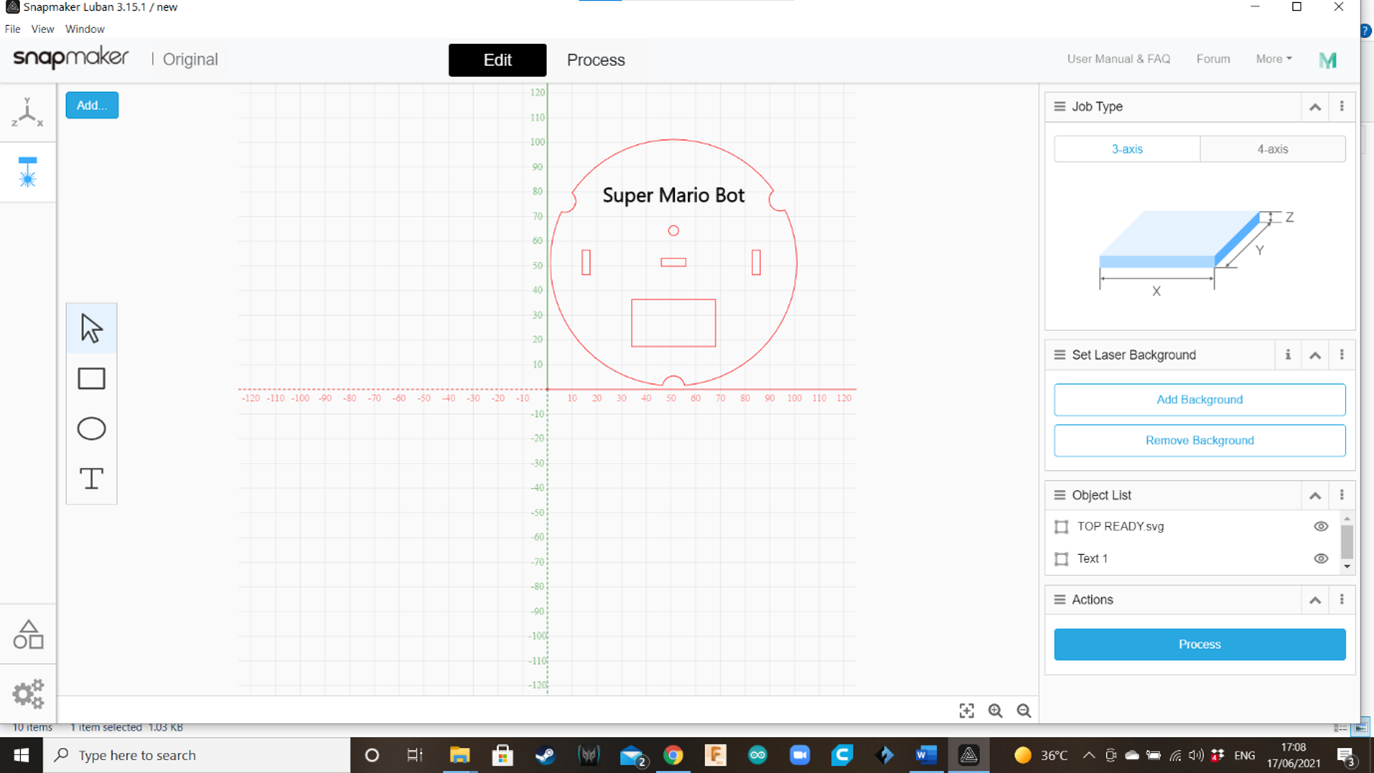
Task: Open Arduino IDE from the taskbar
Action: point(758,755)
